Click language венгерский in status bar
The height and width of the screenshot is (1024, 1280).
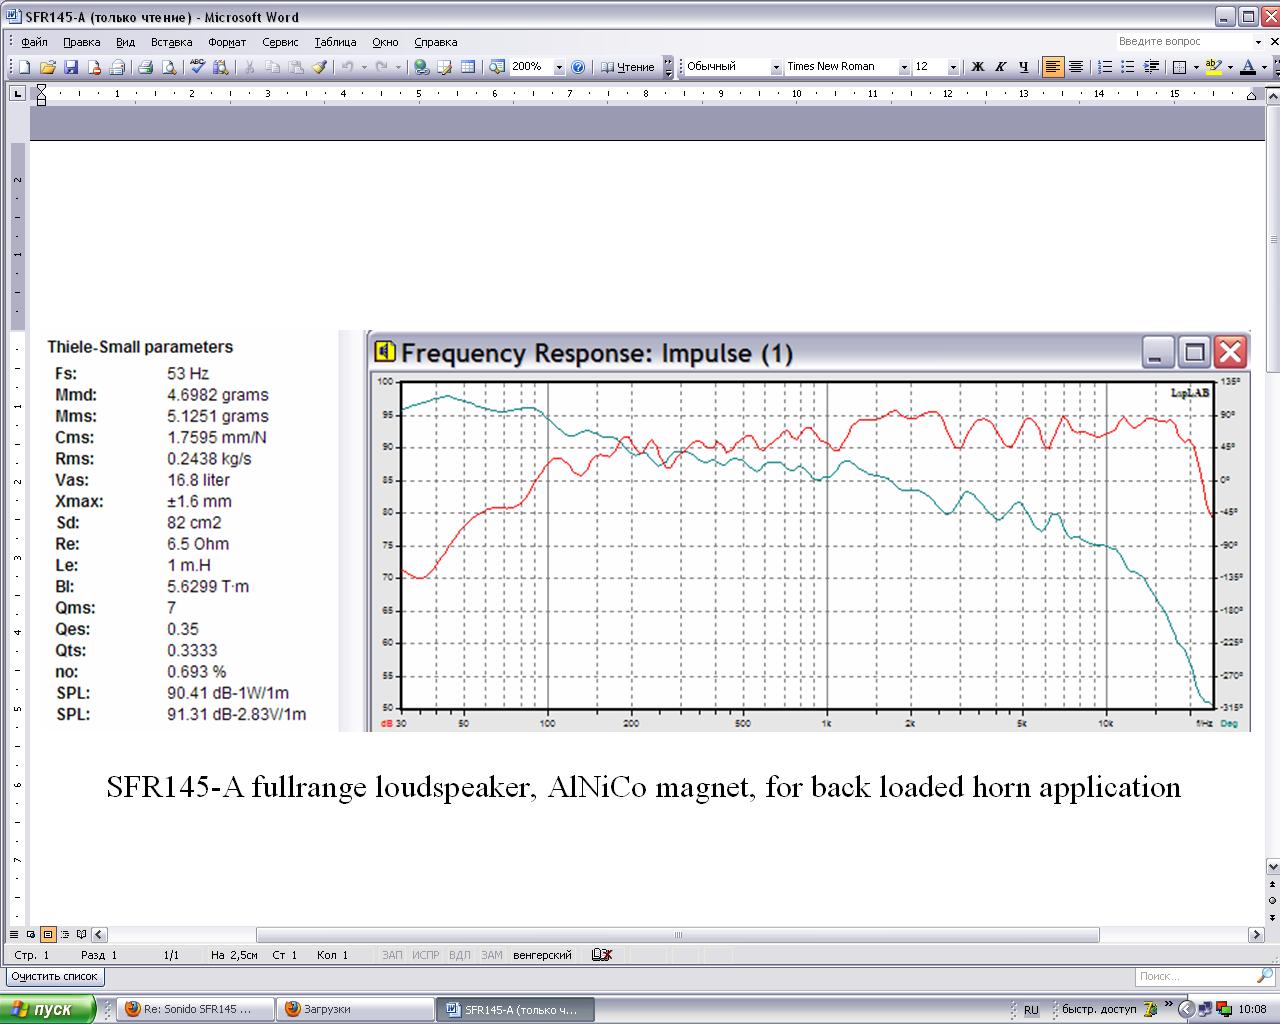tap(542, 955)
